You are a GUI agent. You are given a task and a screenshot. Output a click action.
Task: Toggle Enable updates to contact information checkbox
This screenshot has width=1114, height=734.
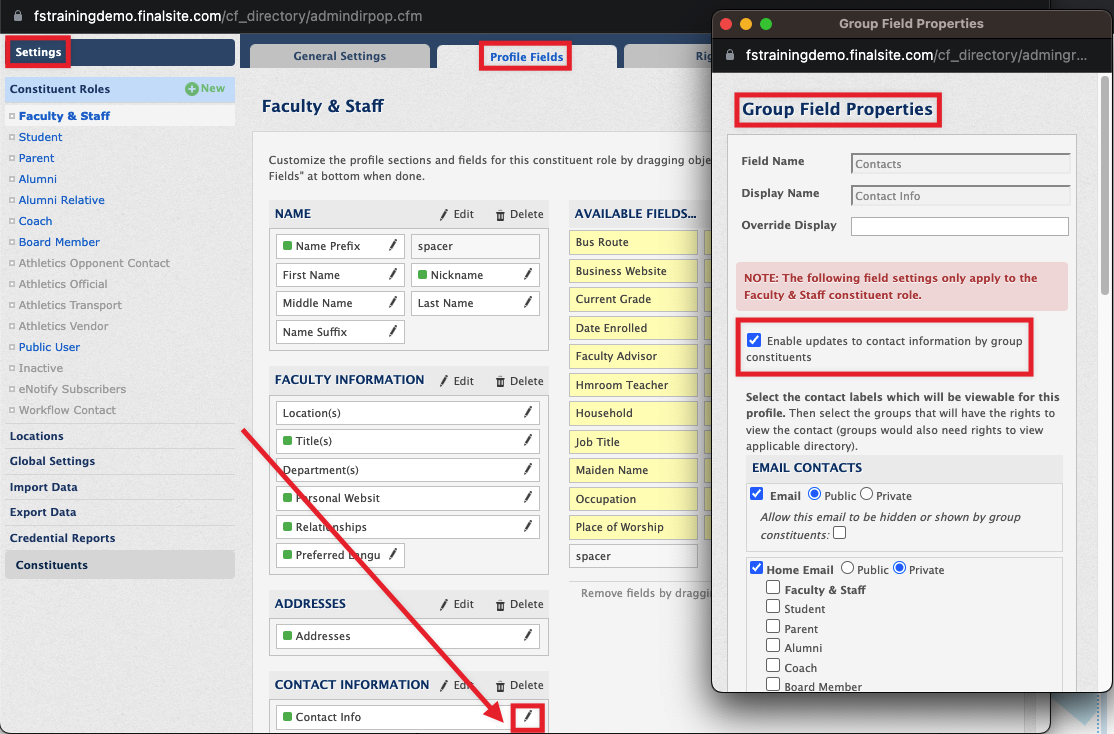click(754, 340)
